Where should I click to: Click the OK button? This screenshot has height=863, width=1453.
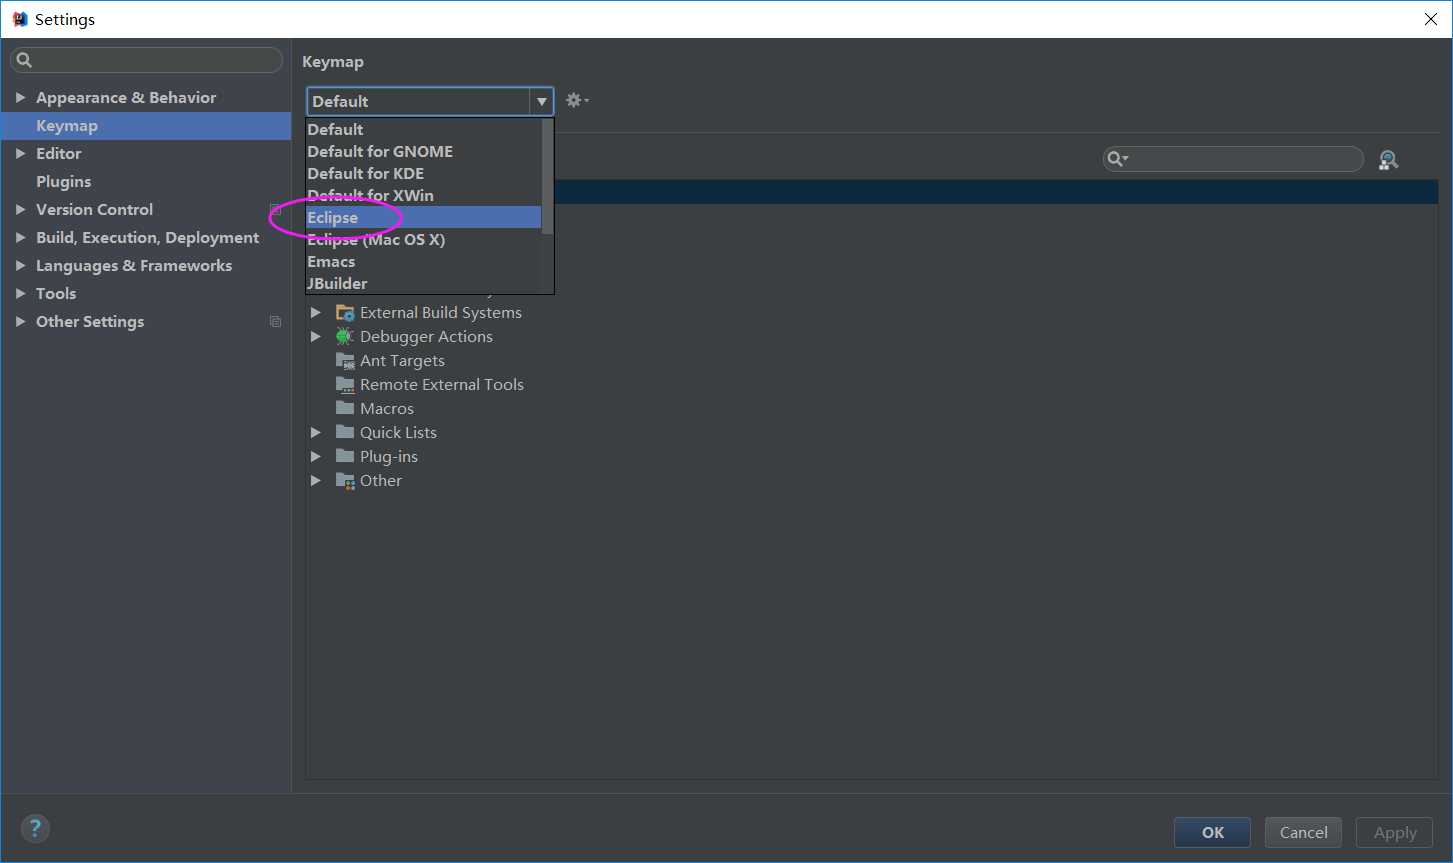pyautogui.click(x=1212, y=832)
